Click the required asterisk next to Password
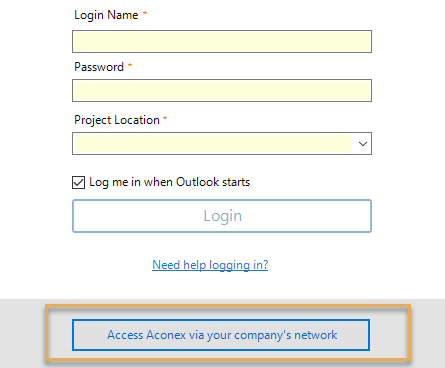This screenshot has height=368, width=445. pyautogui.click(x=130, y=65)
